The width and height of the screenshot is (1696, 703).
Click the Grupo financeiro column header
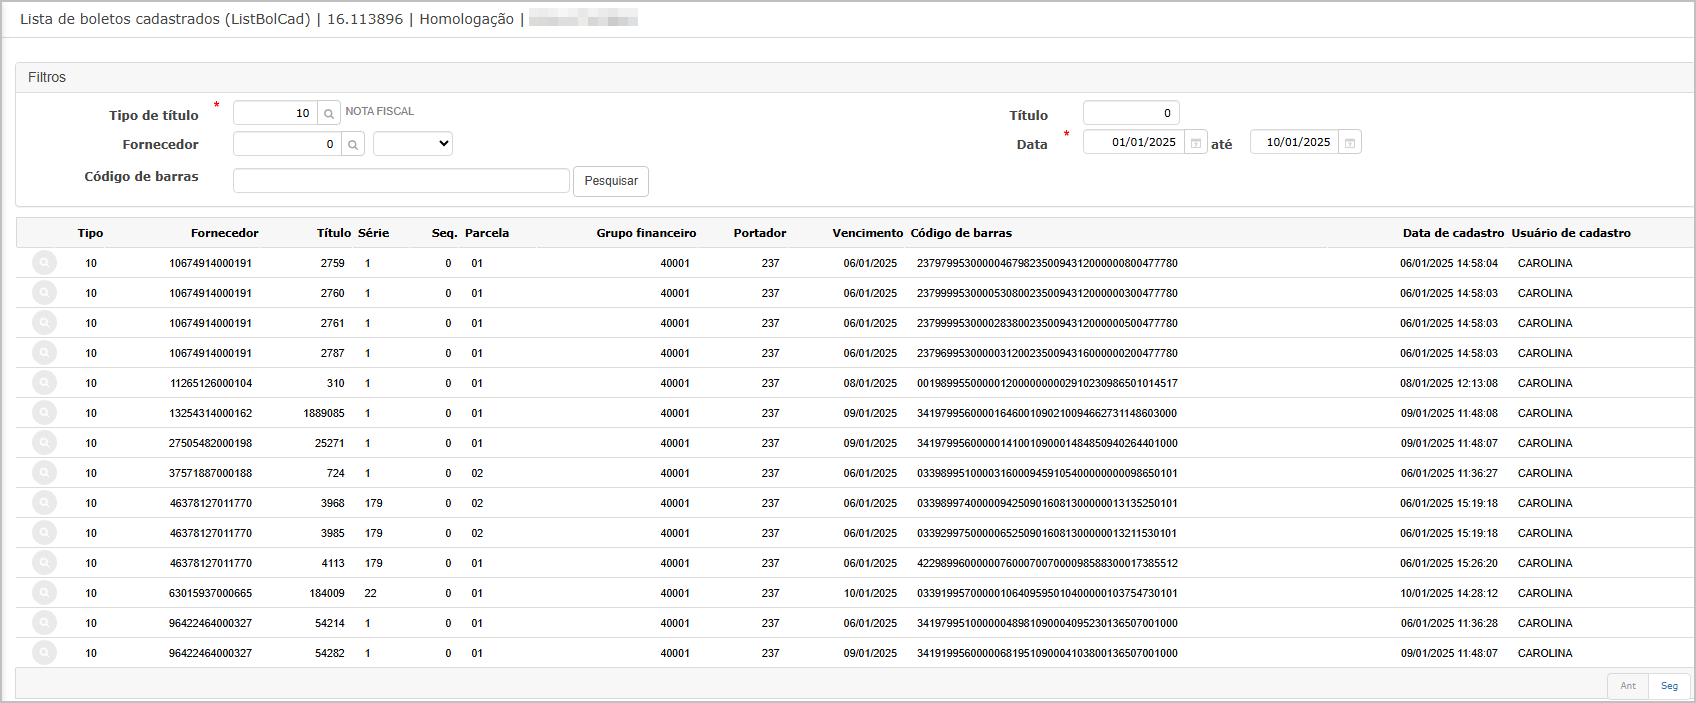point(646,233)
